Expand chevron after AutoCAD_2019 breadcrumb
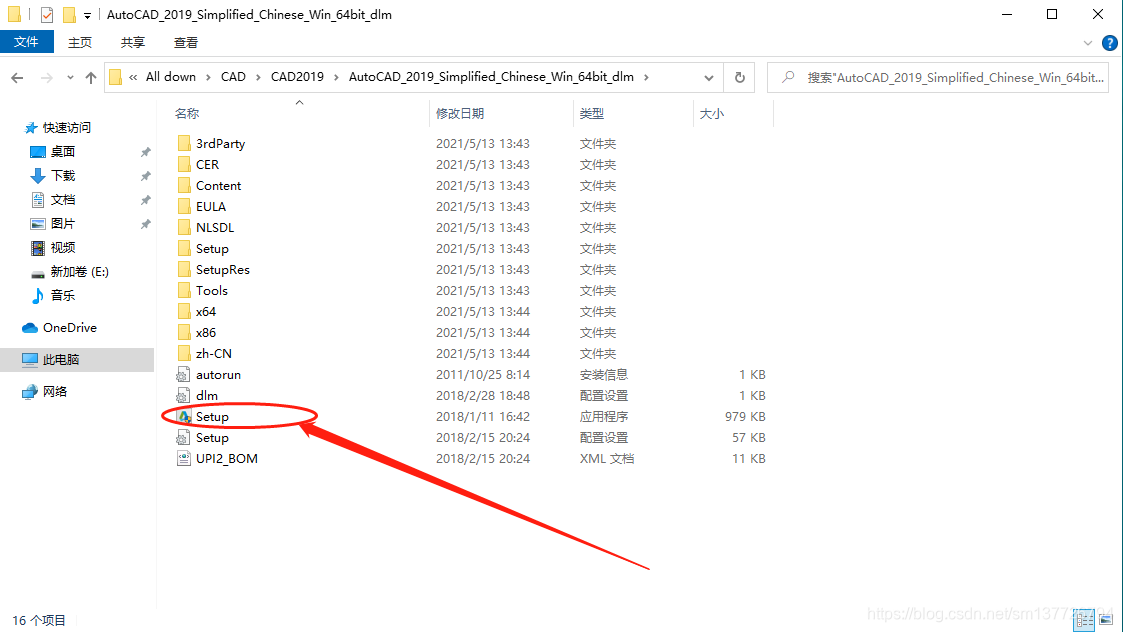The width and height of the screenshot is (1123, 632). [x=646, y=77]
